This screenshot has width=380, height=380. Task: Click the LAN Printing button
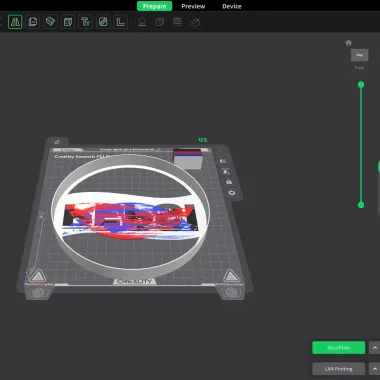tap(339, 369)
